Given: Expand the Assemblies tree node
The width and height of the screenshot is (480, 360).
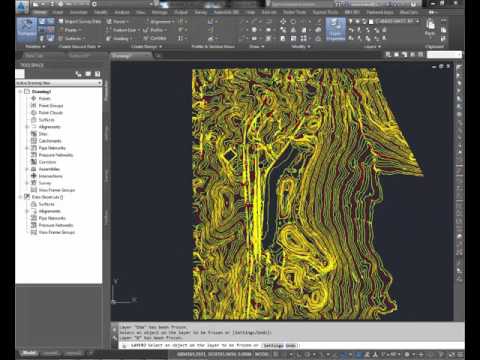Looking at the screenshot, I should (27, 169).
